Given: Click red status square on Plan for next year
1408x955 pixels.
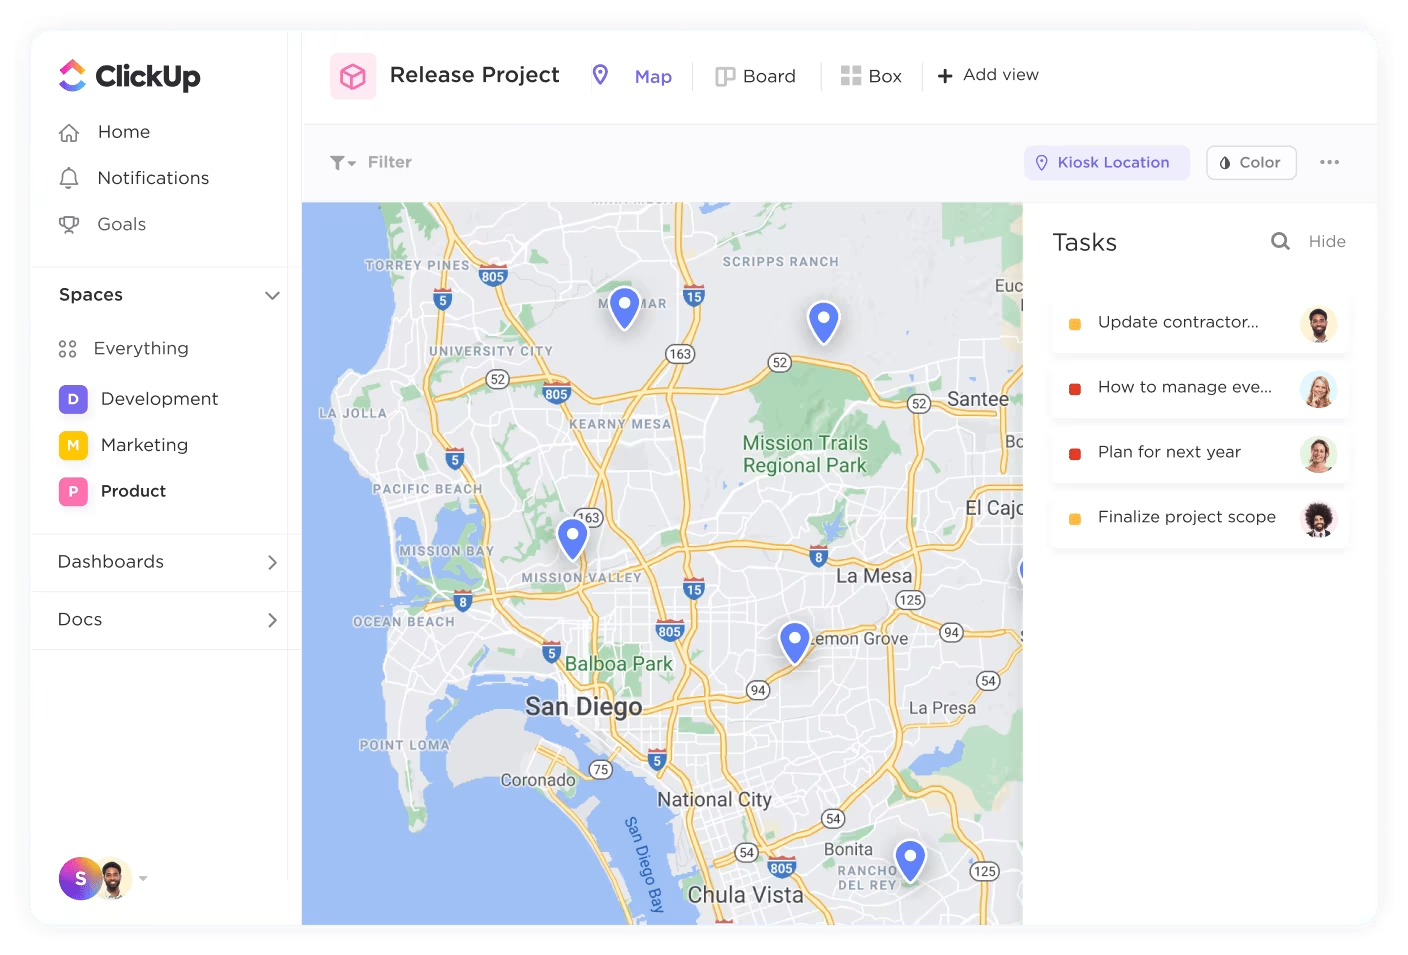Looking at the screenshot, I should pyautogui.click(x=1075, y=453).
